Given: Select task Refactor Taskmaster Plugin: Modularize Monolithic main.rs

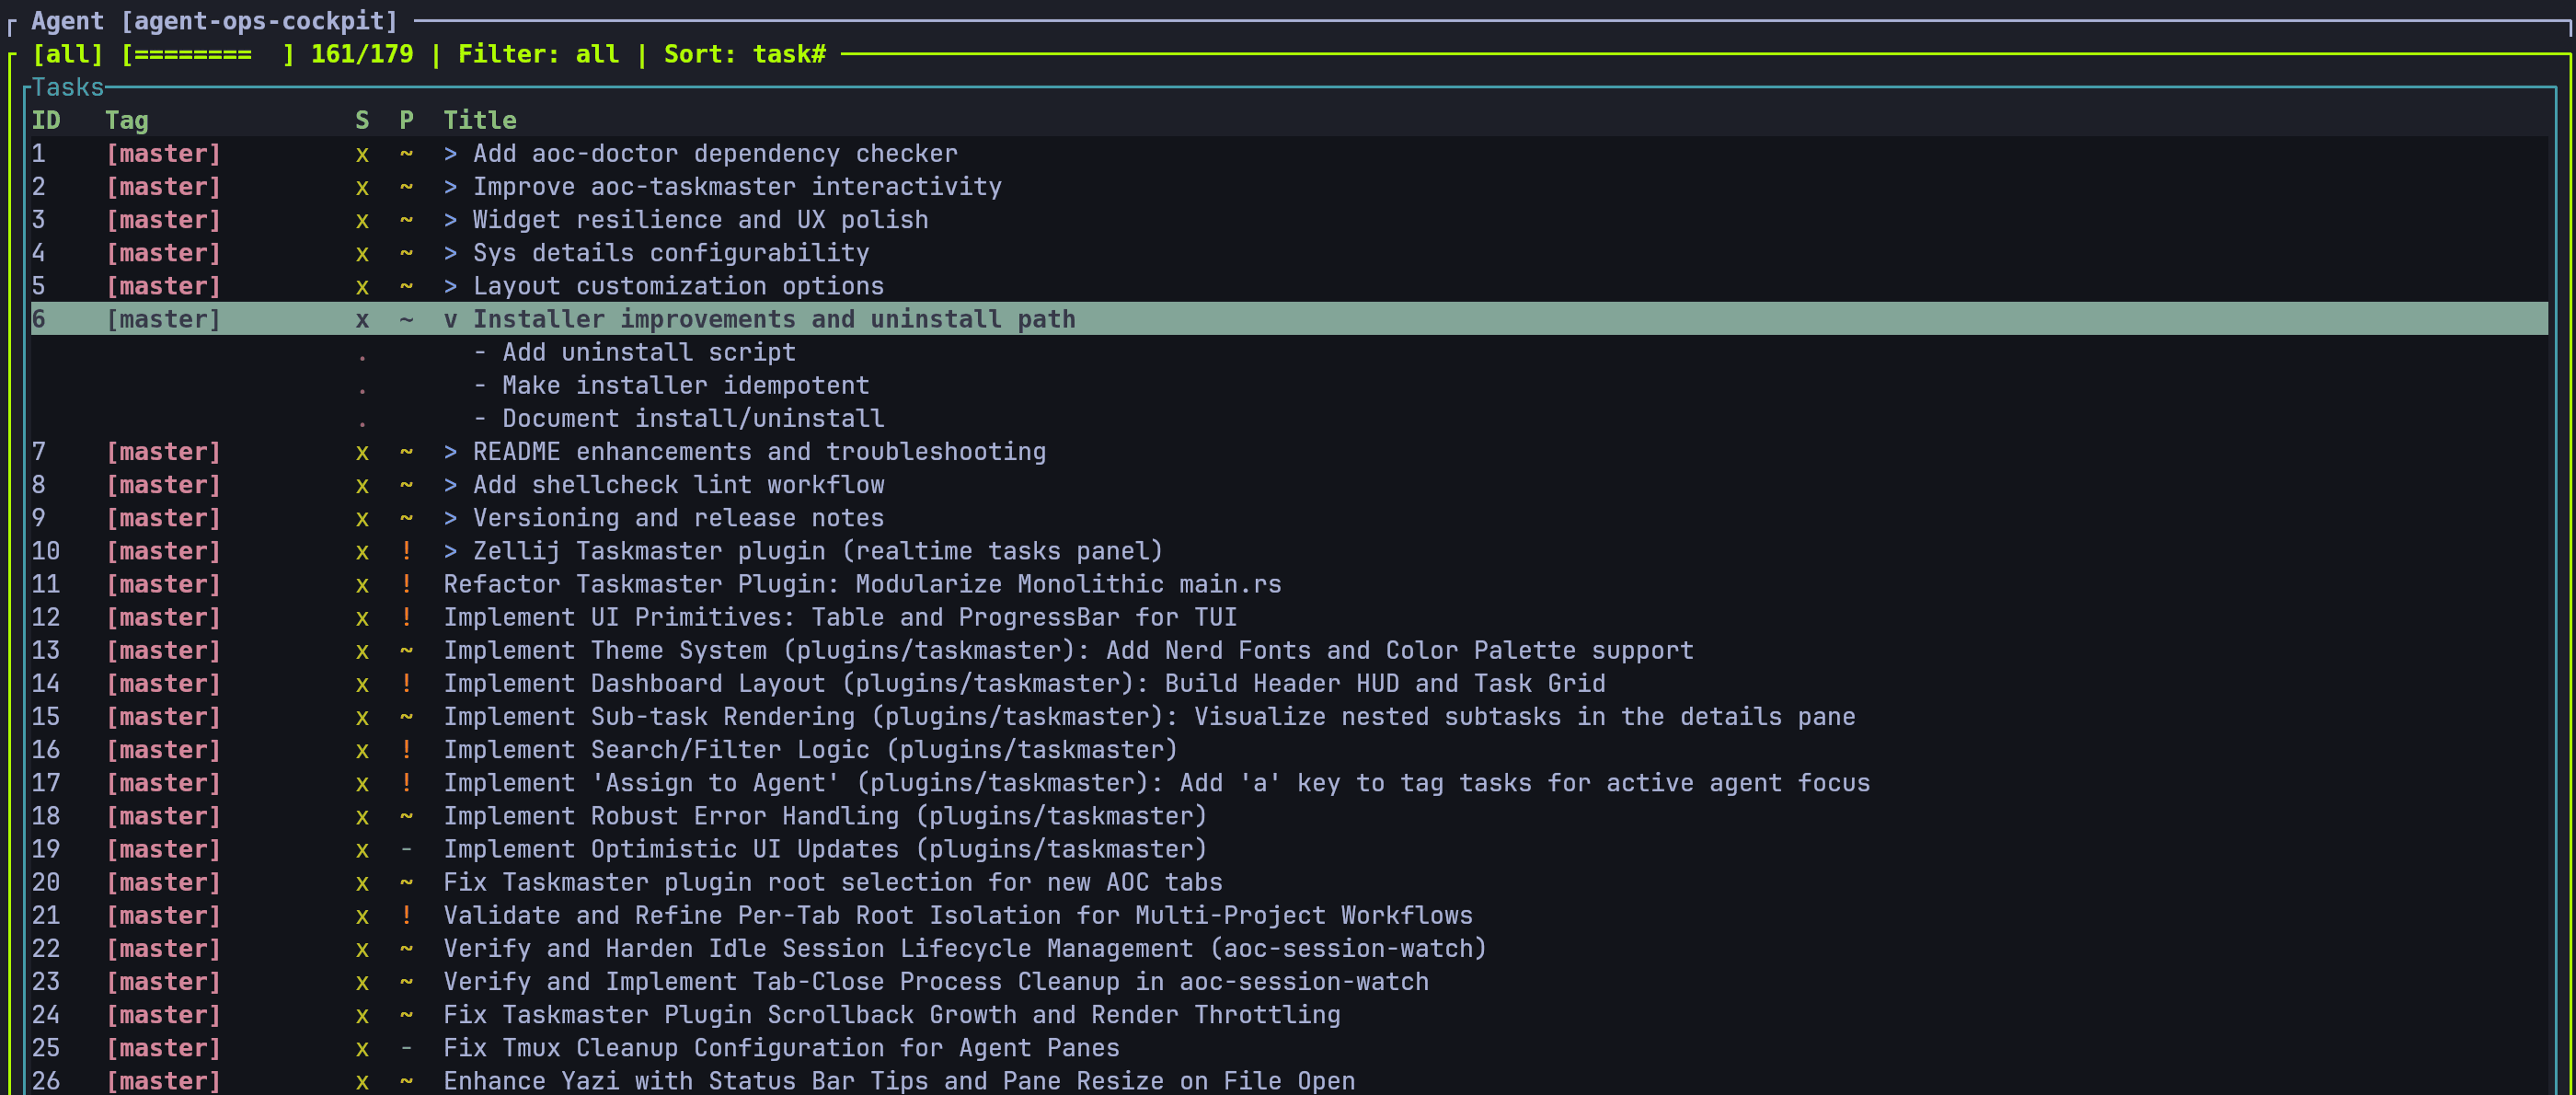Looking at the screenshot, I should click(x=862, y=584).
